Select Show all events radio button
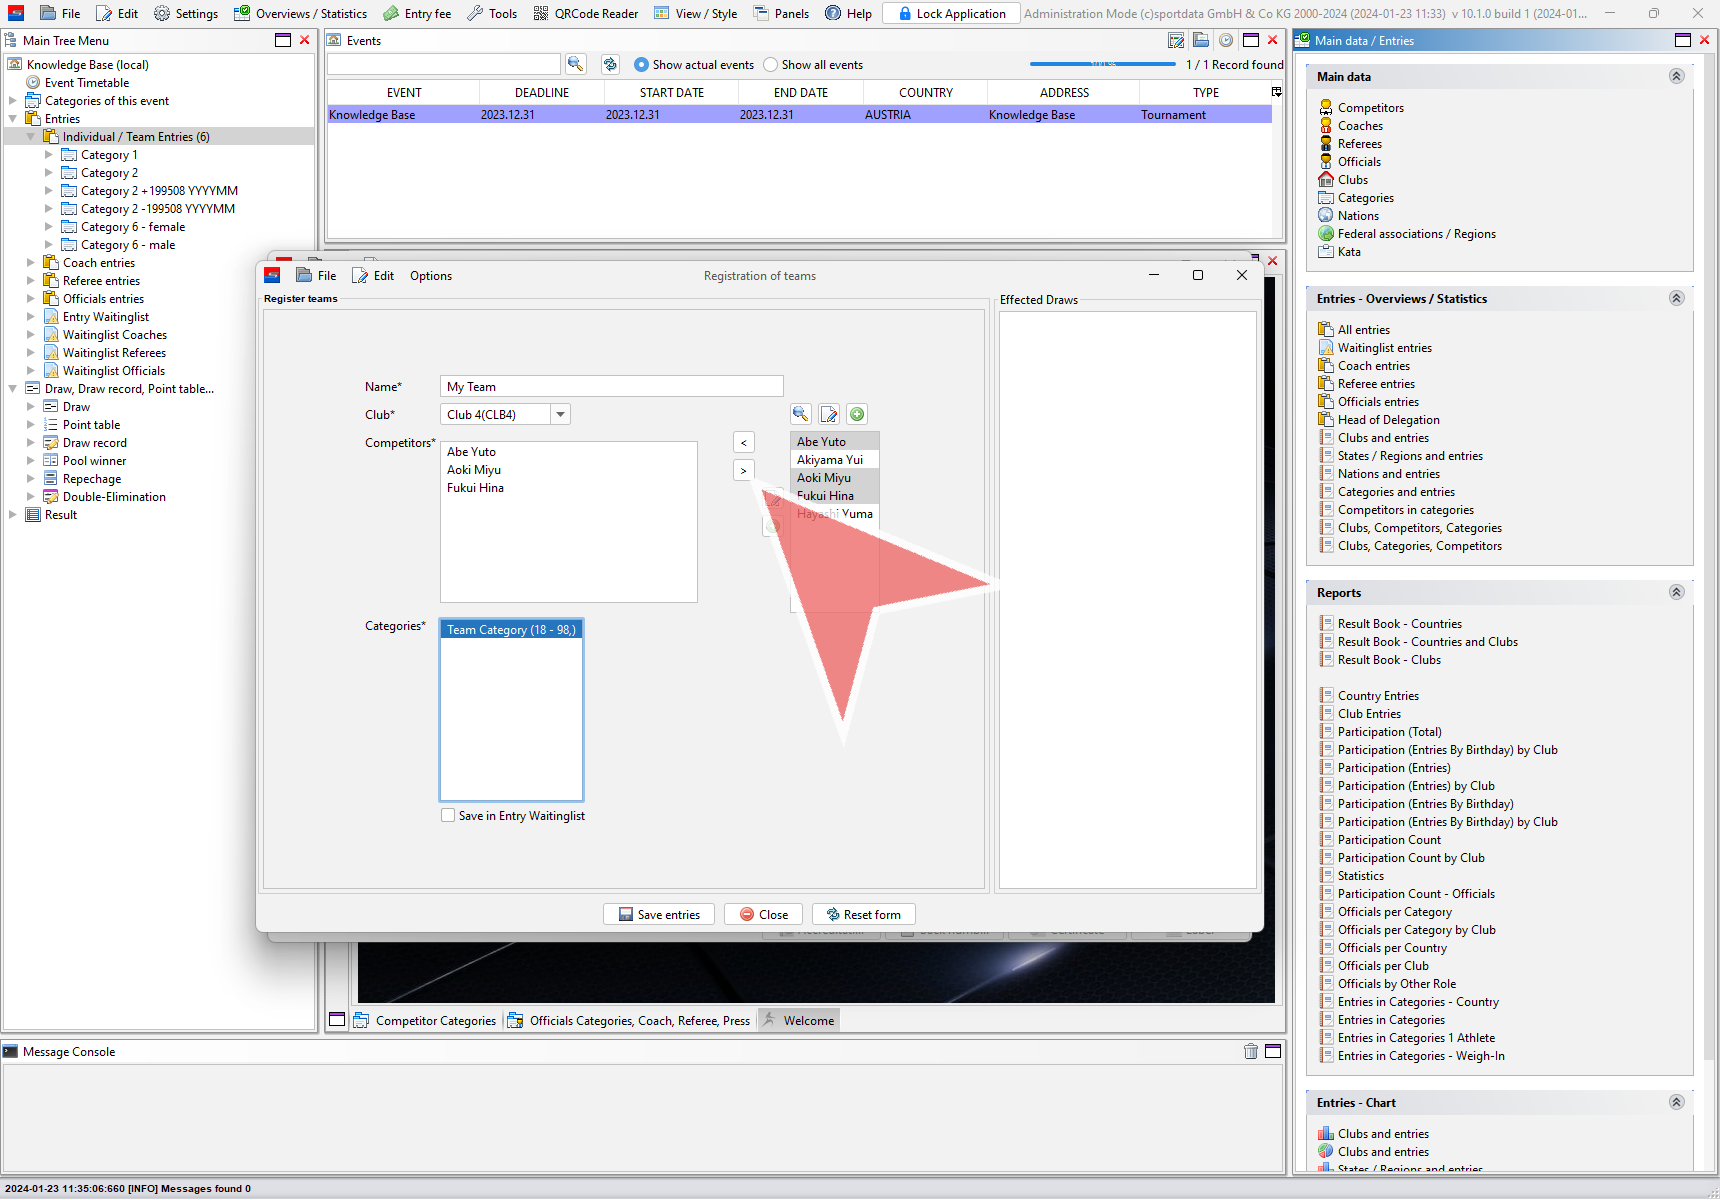The width and height of the screenshot is (1720, 1200). (x=770, y=65)
